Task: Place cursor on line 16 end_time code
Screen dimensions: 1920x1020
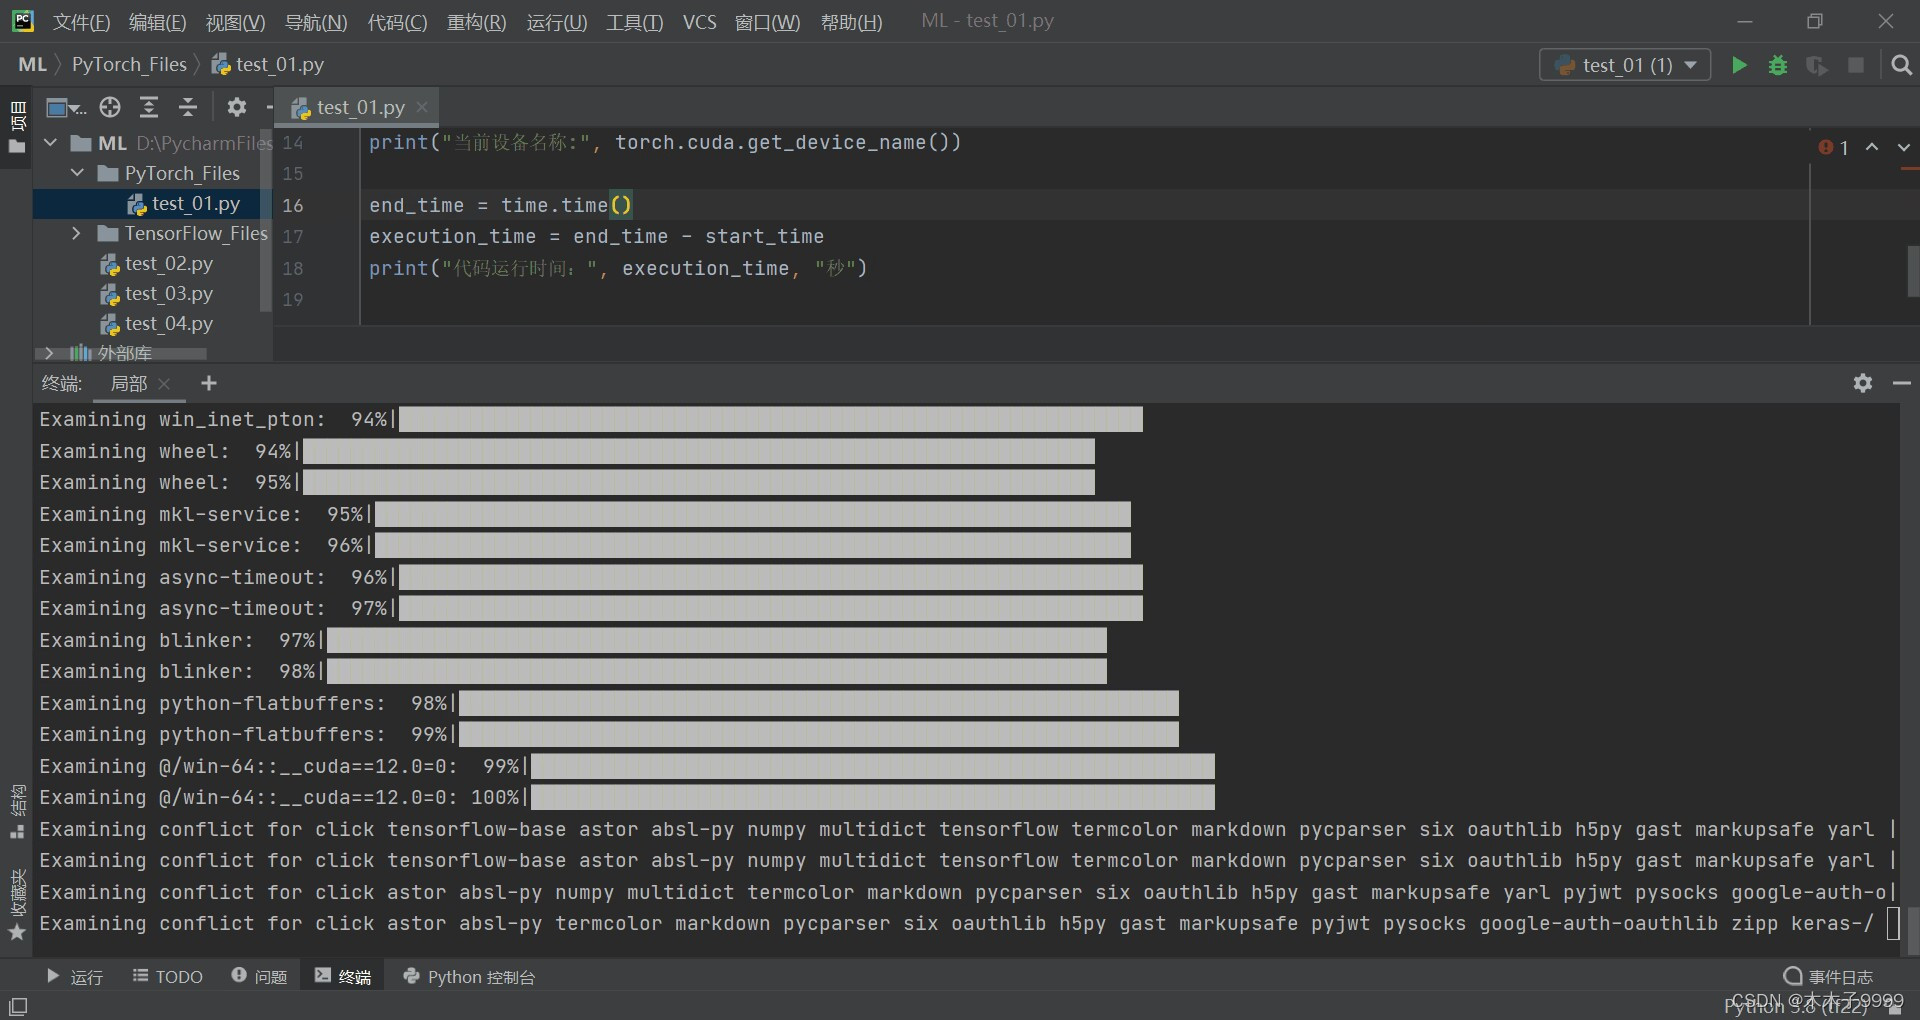Action: tap(501, 206)
